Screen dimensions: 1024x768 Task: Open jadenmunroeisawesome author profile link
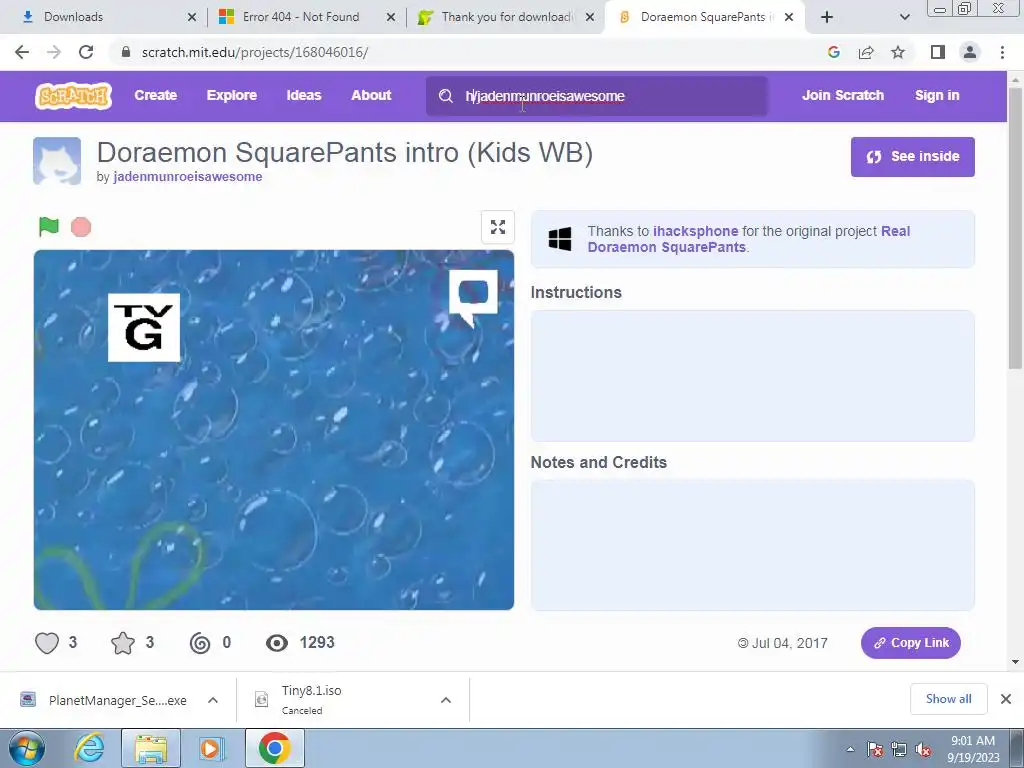tap(187, 176)
